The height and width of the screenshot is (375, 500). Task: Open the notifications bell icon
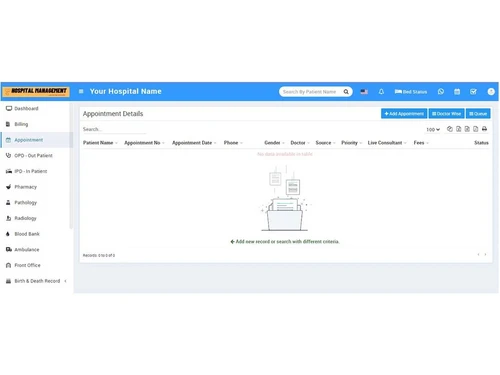coord(381,92)
